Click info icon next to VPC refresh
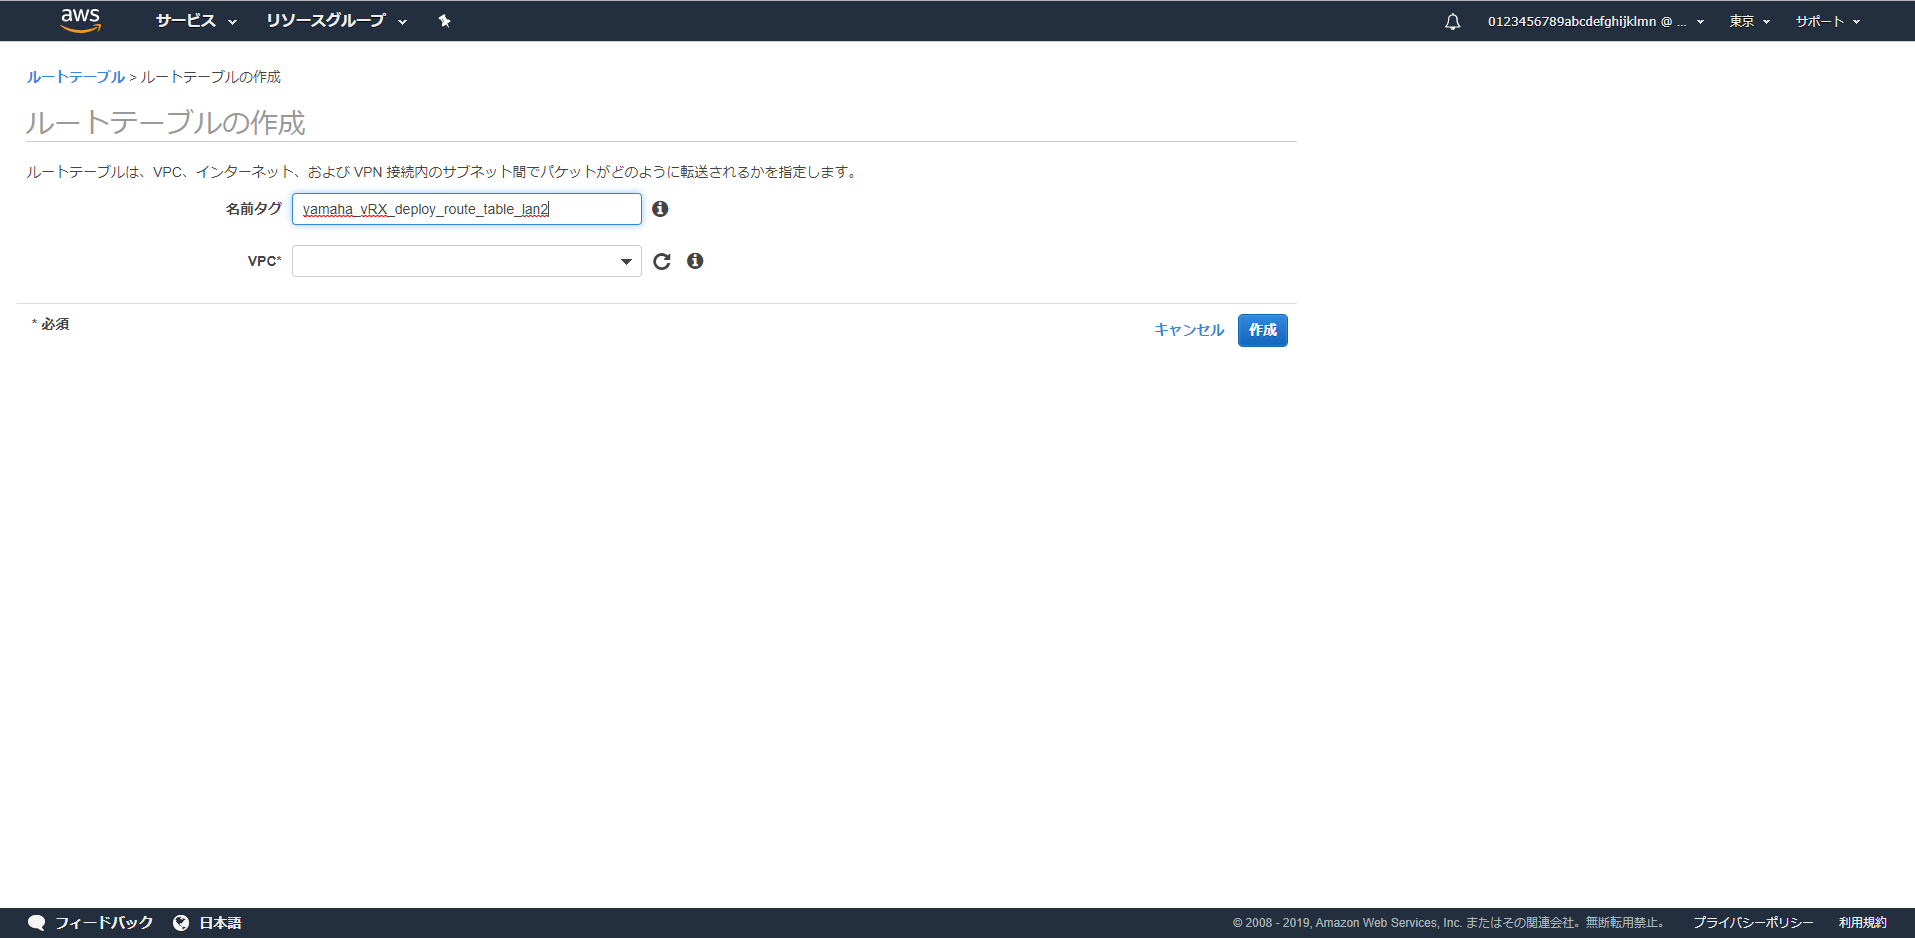The width and height of the screenshot is (1915, 938). tap(695, 261)
